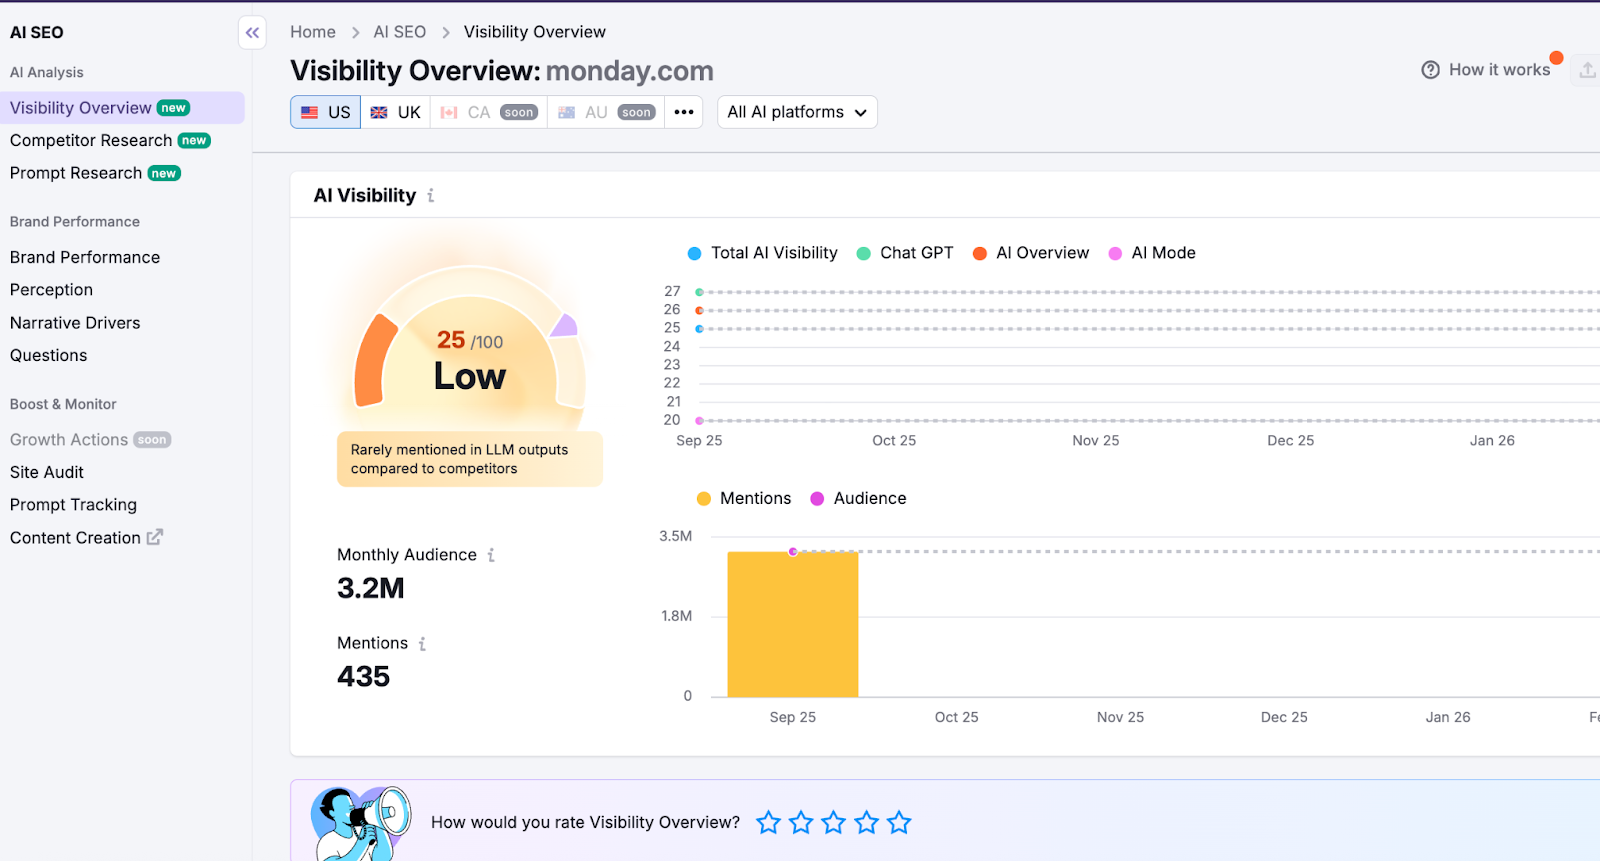
Task: Click the first rating star
Action: pyautogui.click(x=768, y=823)
